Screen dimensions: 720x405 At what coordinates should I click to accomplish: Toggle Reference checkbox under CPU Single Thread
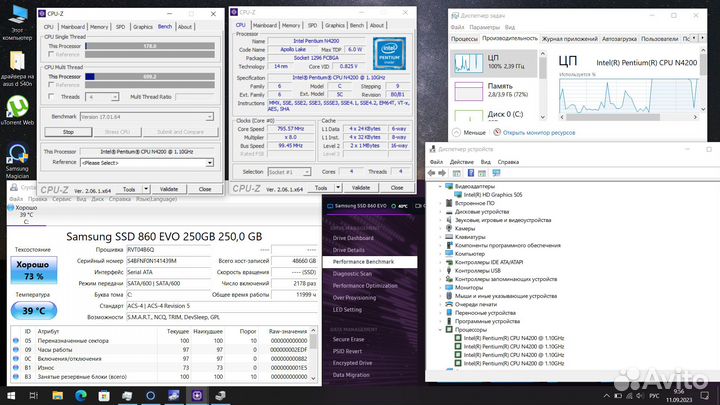coord(51,54)
